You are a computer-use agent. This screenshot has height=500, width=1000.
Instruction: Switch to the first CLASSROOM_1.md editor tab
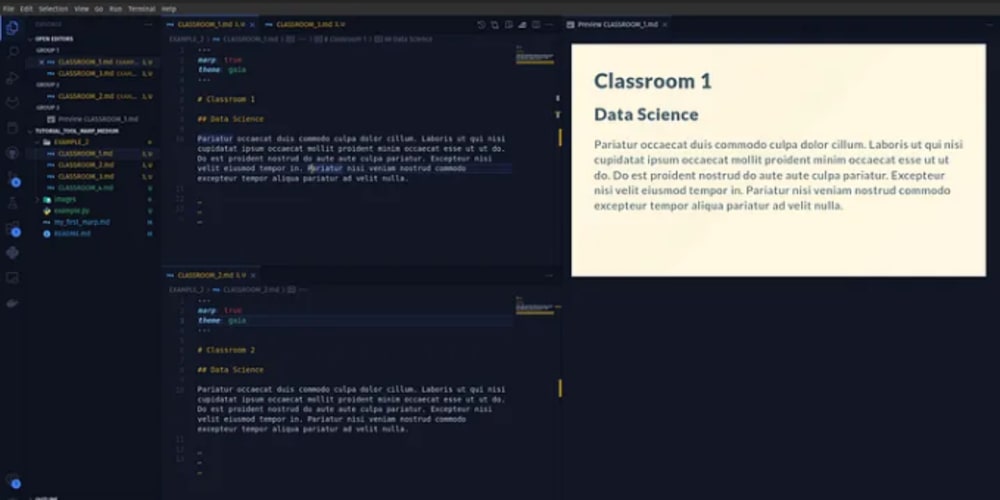point(209,25)
